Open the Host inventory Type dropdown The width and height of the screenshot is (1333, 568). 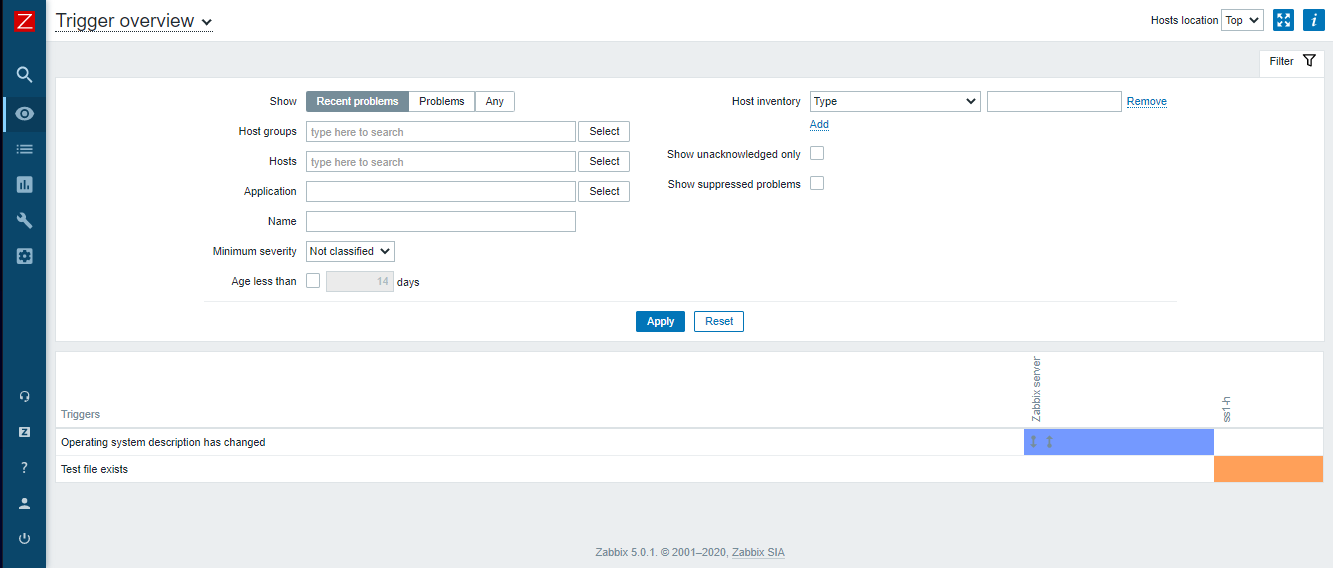895,101
